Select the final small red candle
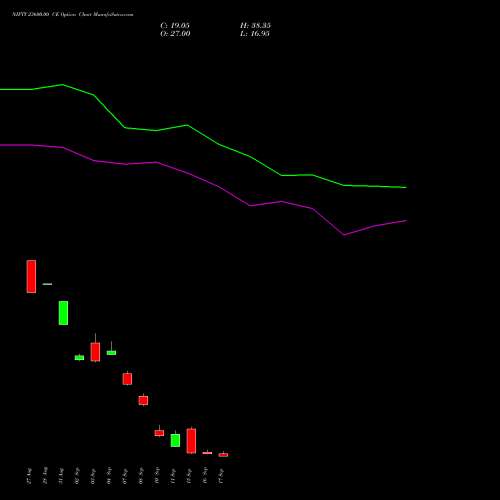The width and height of the screenshot is (500, 500). coord(223,454)
